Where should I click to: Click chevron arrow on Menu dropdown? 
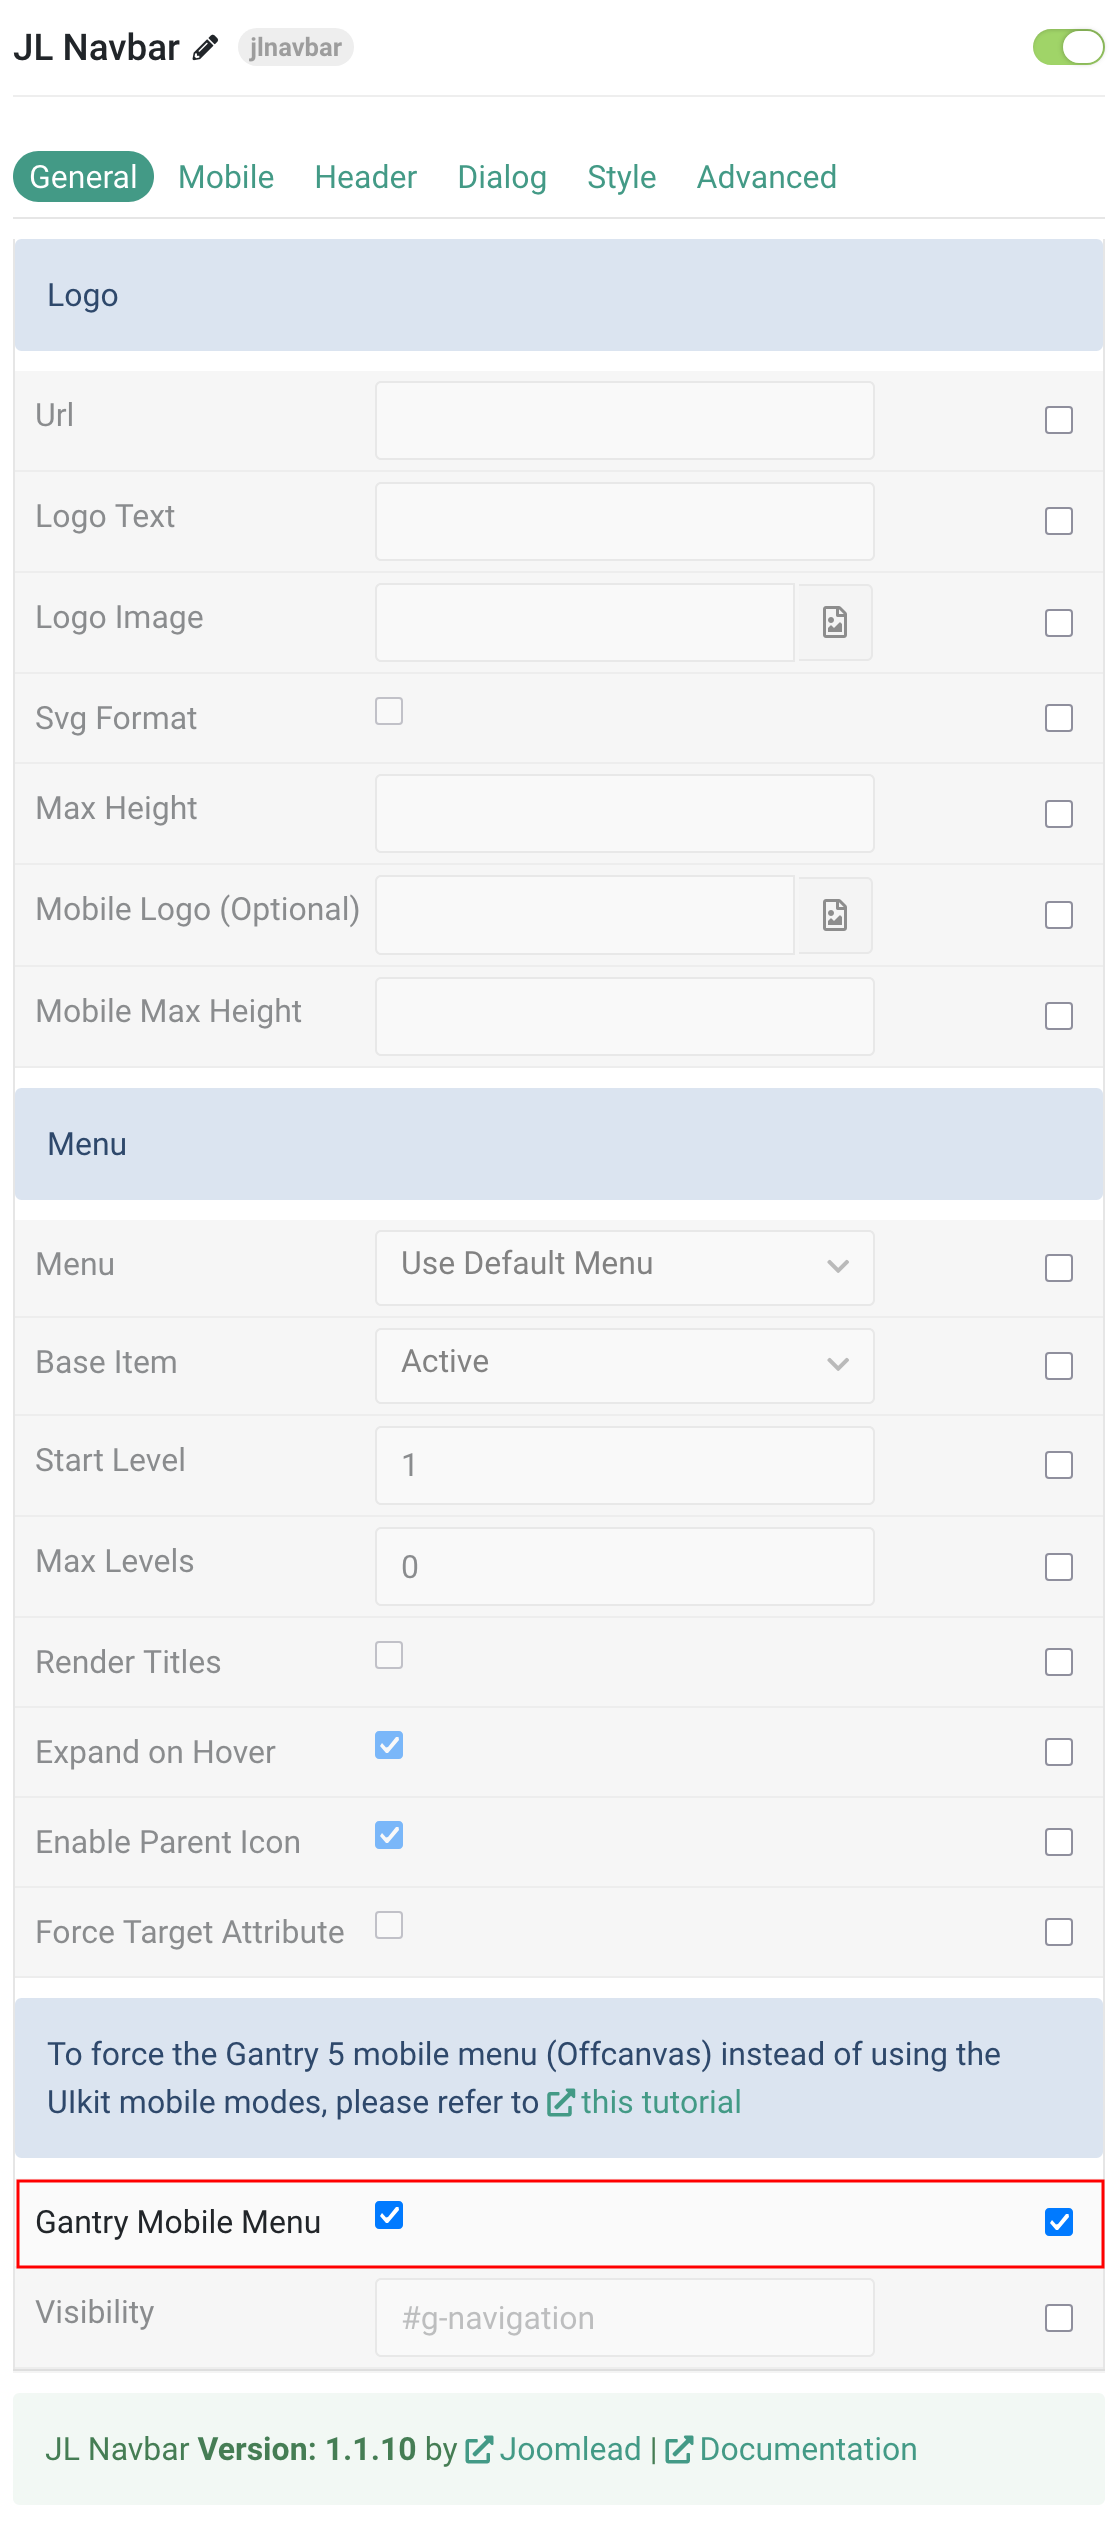[838, 1266]
